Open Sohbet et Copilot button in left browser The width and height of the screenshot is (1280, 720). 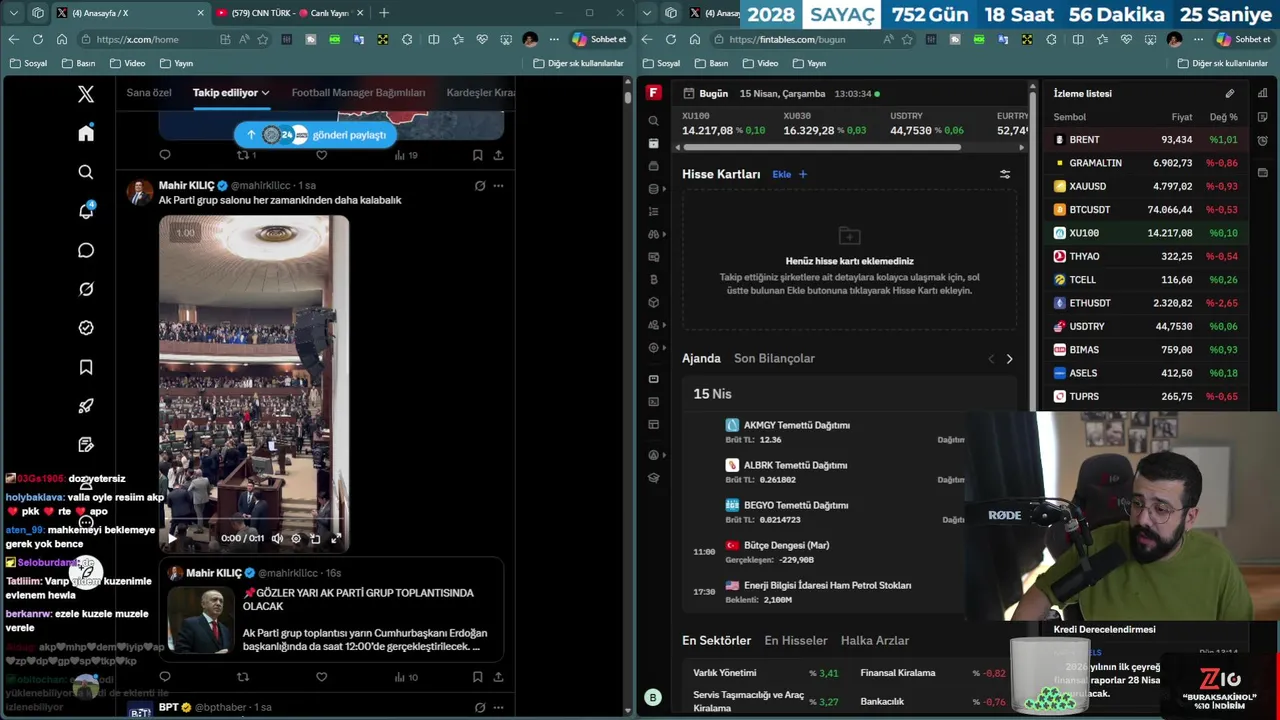(x=599, y=39)
